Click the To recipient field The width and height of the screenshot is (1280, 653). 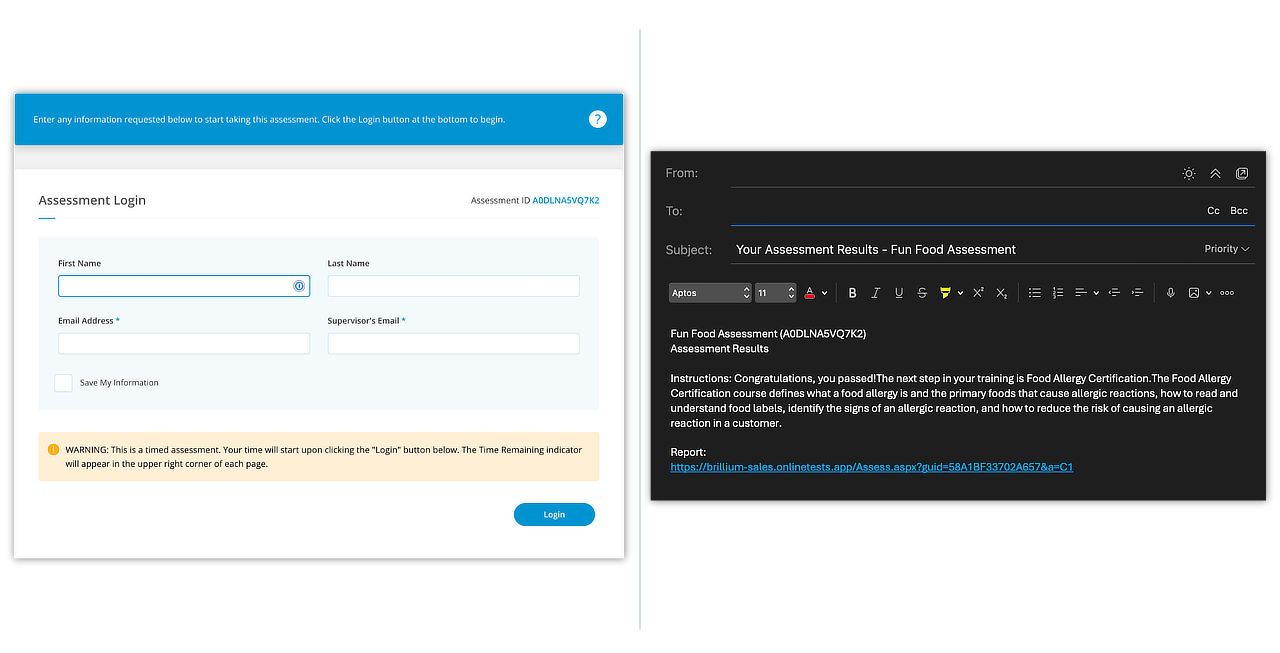click(965, 211)
